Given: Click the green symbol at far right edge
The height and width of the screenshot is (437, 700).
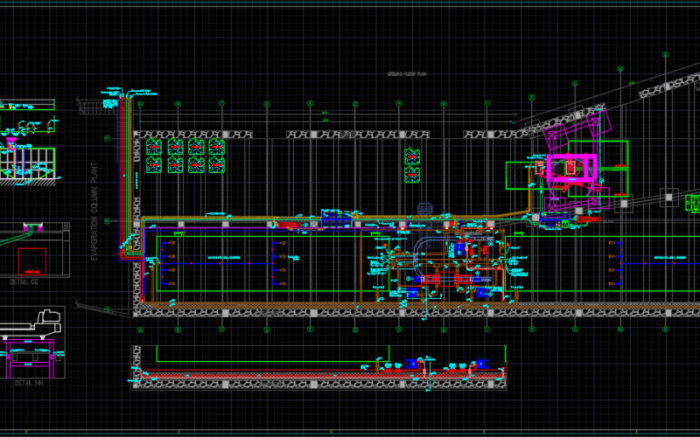Looking at the screenshot, I should click(x=692, y=203).
